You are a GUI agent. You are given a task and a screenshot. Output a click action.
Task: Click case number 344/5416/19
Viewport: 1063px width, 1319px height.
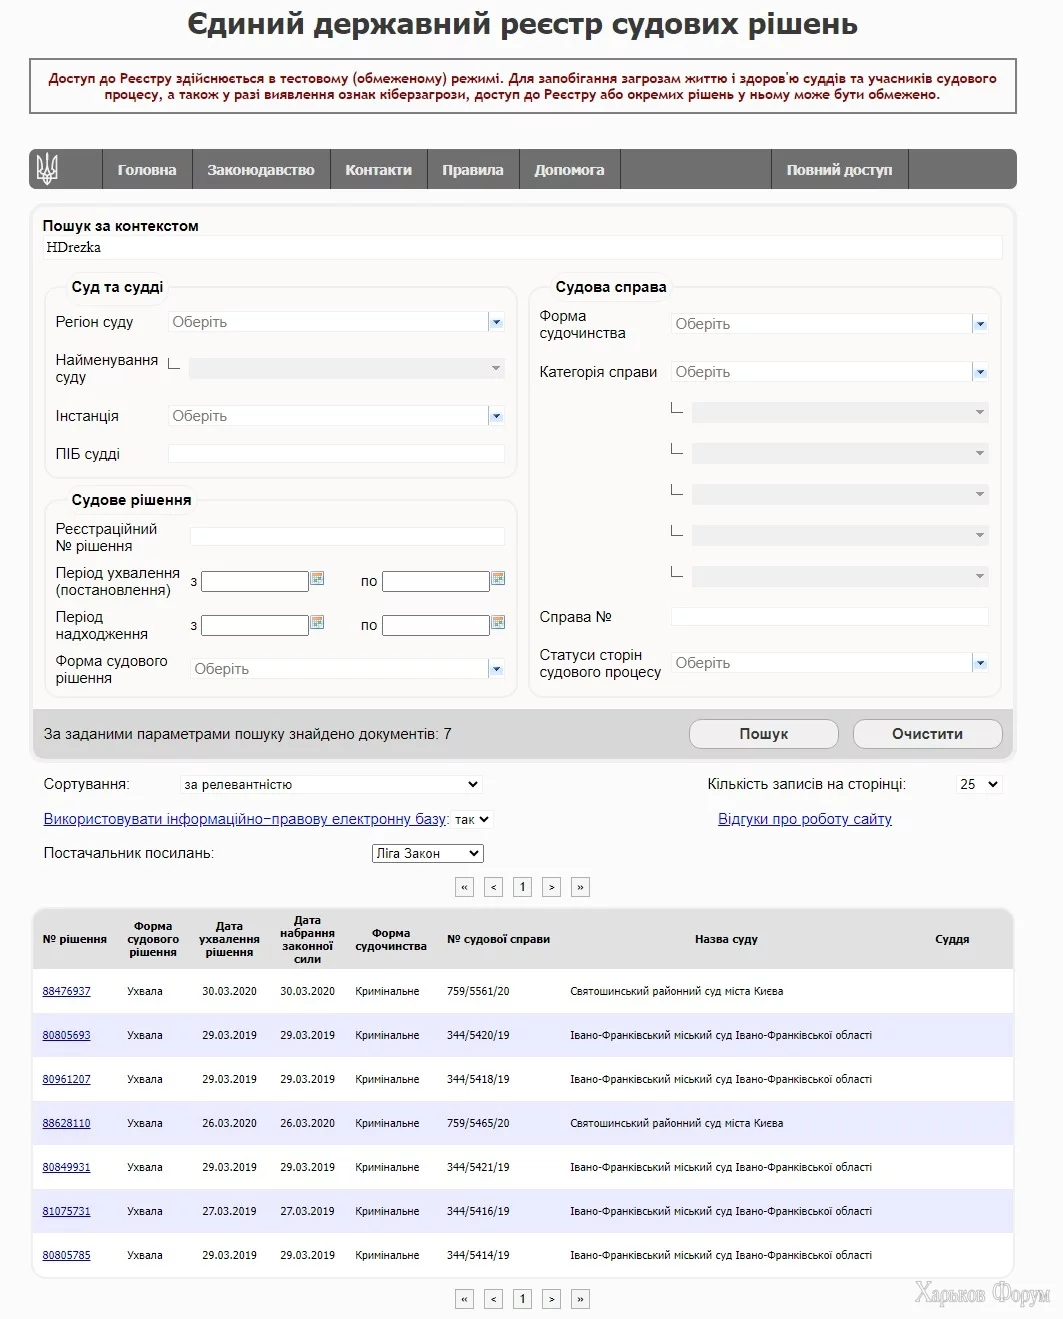(x=478, y=1211)
